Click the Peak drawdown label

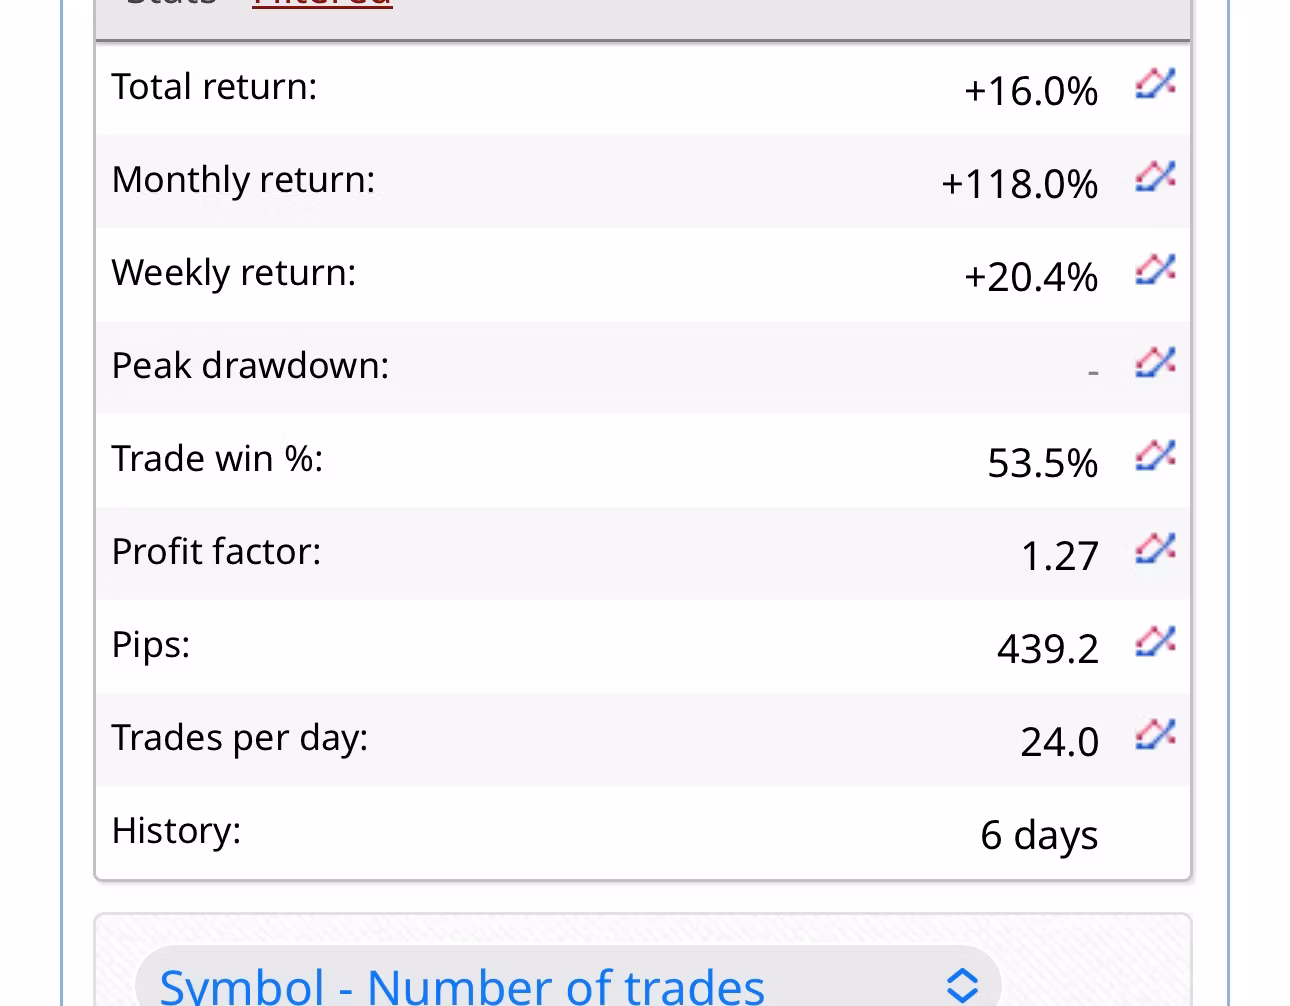[x=250, y=366]
